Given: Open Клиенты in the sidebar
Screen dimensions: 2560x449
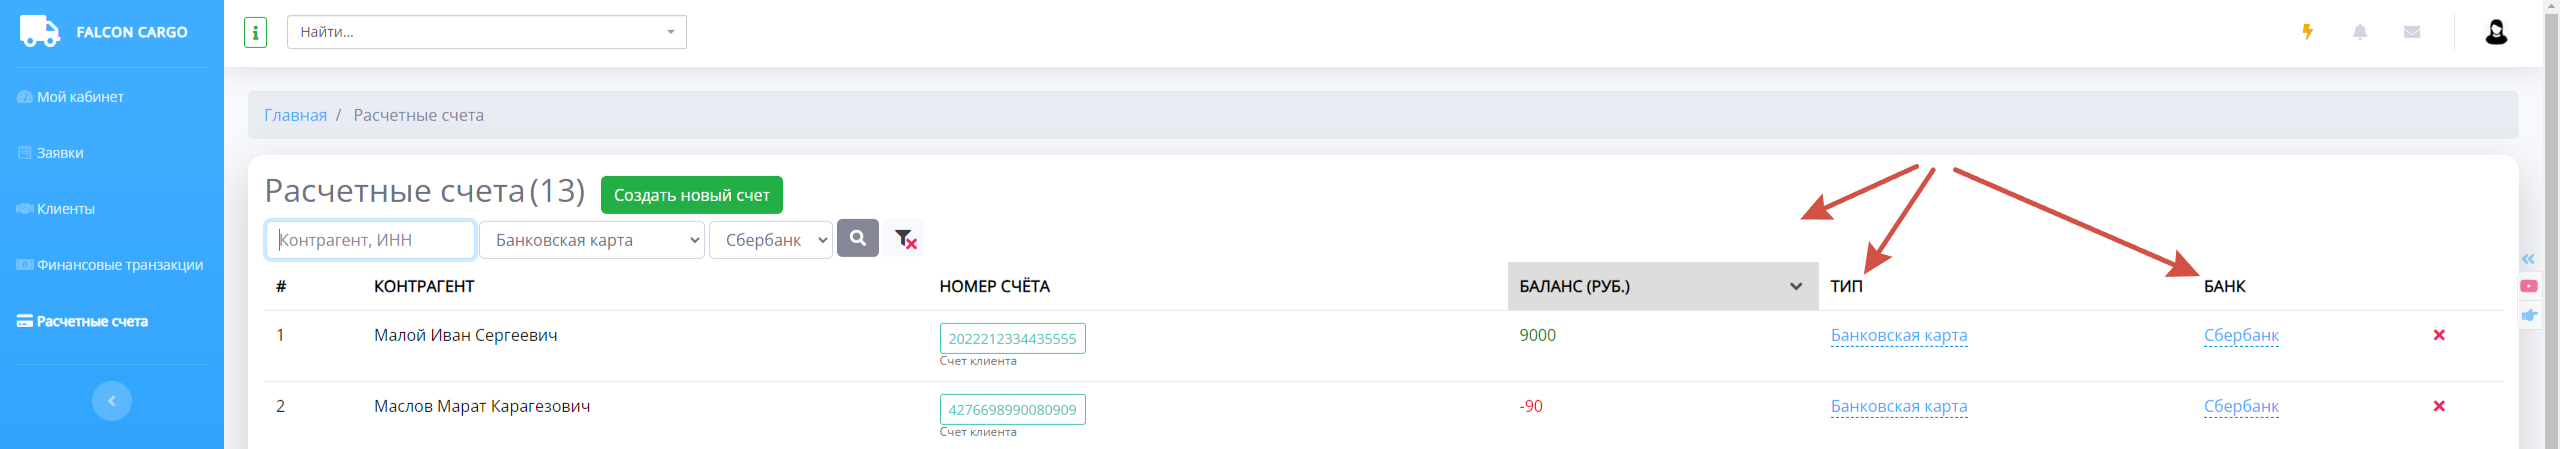Looking at the screenshot, I should 65,209.
